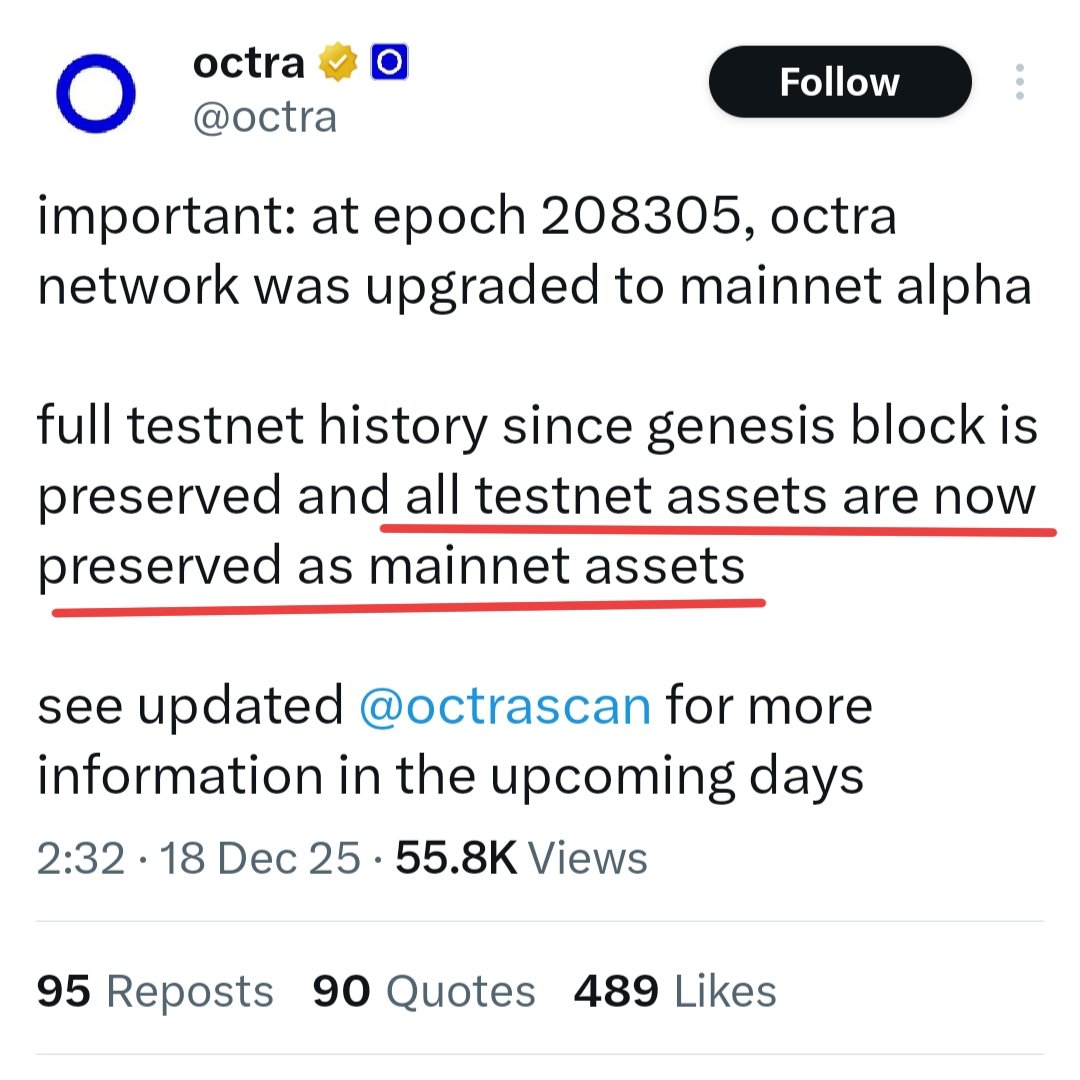The height and width of the screenshot is (1080, 1080).
Task: Click the gold verified badge
Action: click(339, 65)
